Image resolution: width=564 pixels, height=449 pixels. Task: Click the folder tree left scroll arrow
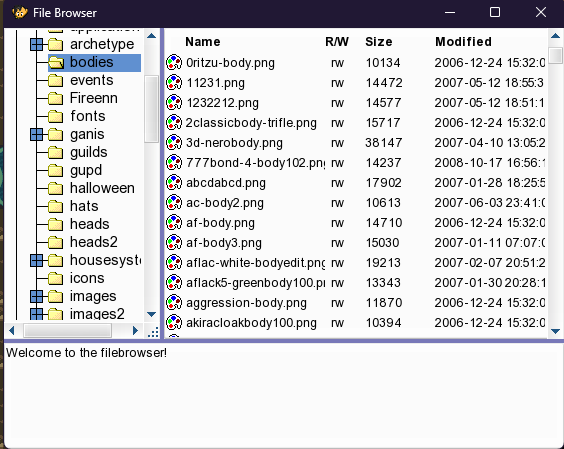(x=12, y=330)
